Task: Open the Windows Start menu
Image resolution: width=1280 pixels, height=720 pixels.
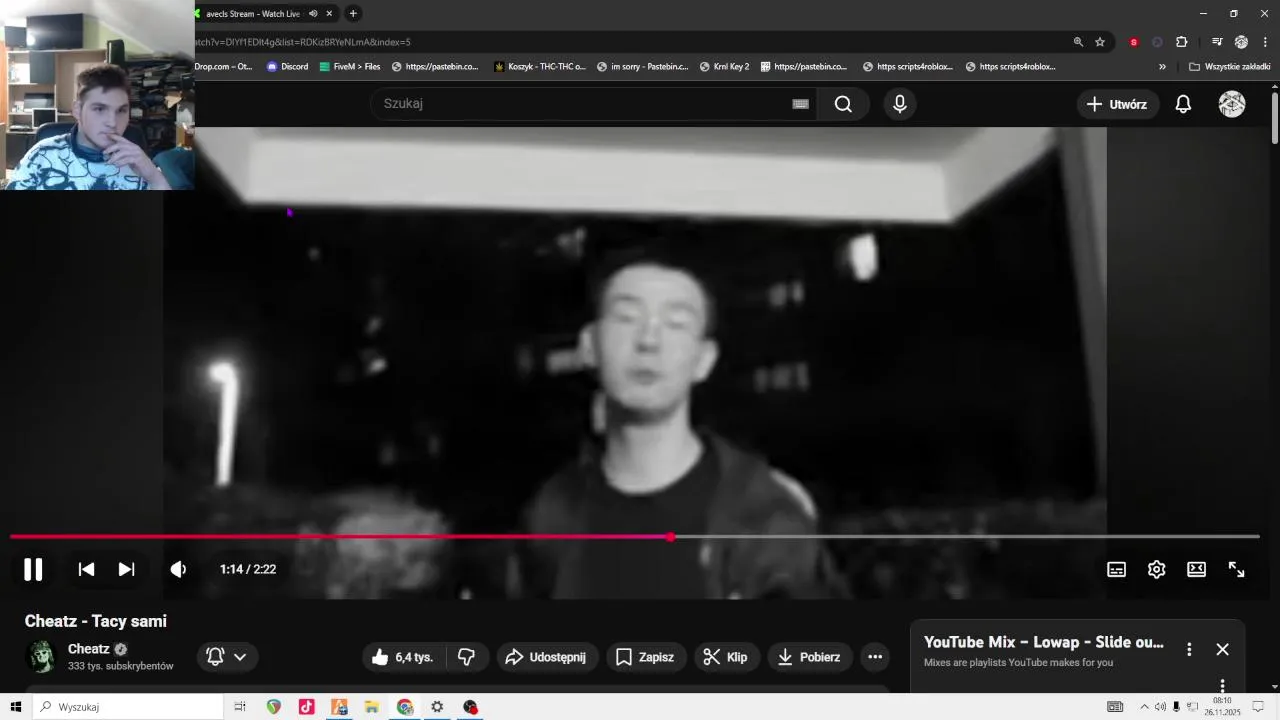Action: click(x=15, y=707)
